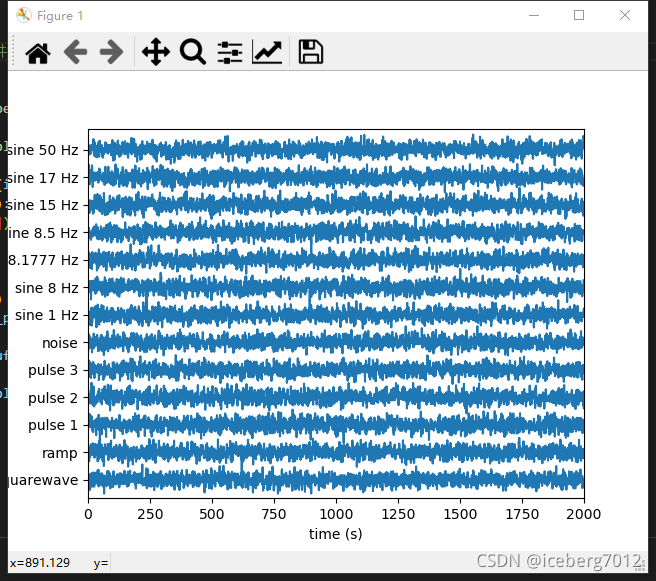This screenshot has width=656, height=581.
Task: Click the 'sine 1 Hz' axis label
Action: click(x=46, y=315)
